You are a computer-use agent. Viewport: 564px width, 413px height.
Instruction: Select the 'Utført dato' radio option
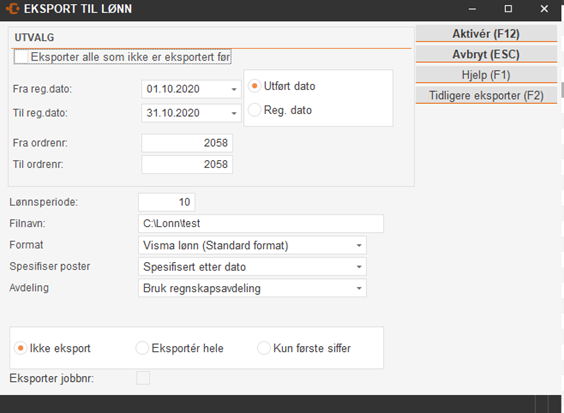point(255,86)
